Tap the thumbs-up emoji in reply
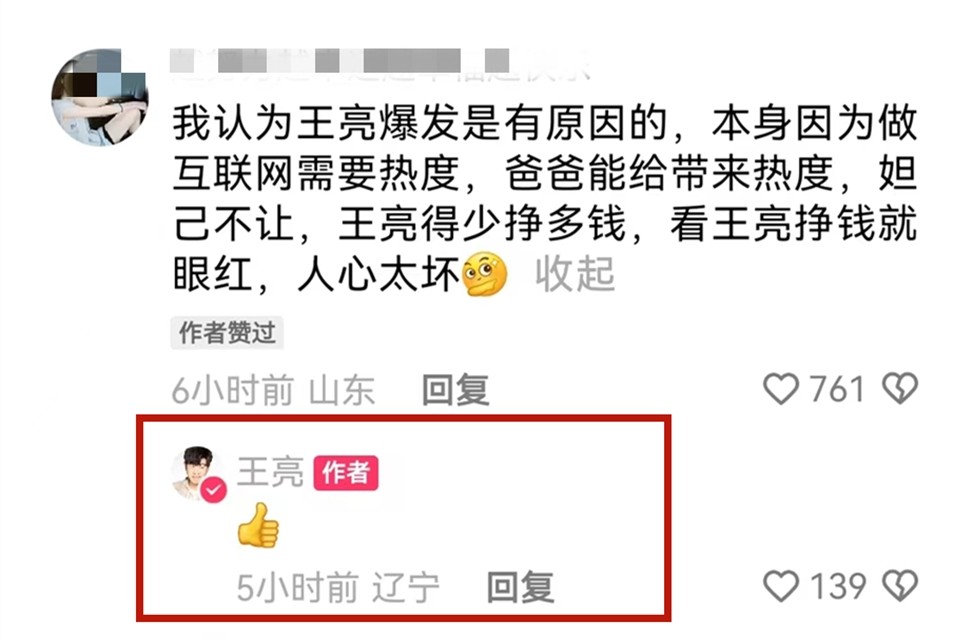 [x=258, y=525]
